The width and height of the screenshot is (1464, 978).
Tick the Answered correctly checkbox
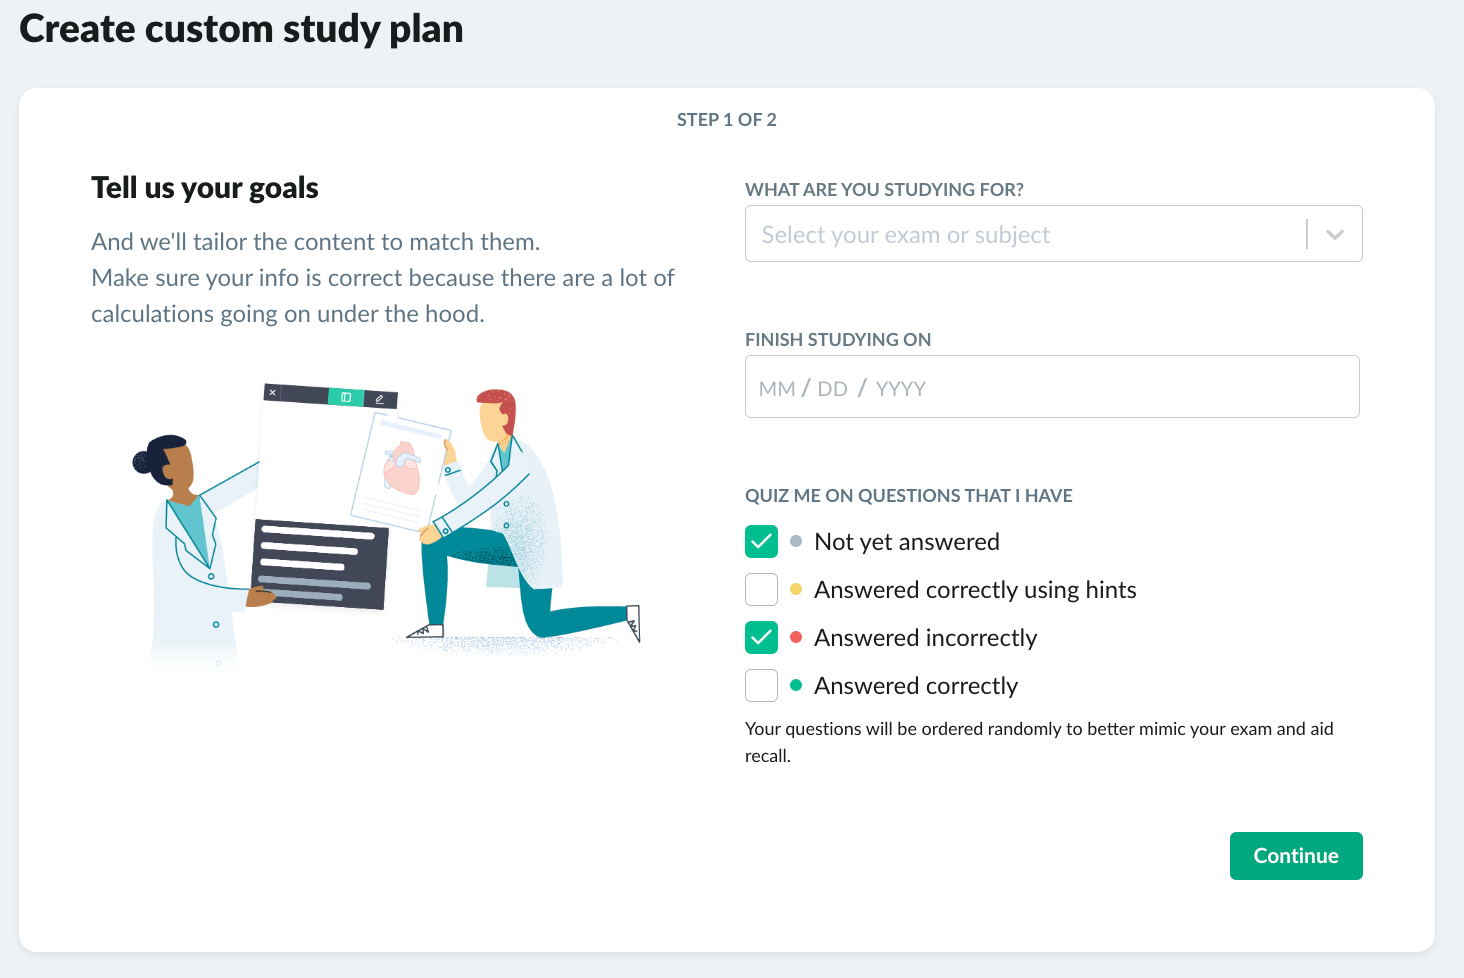[x=761, y=685]
